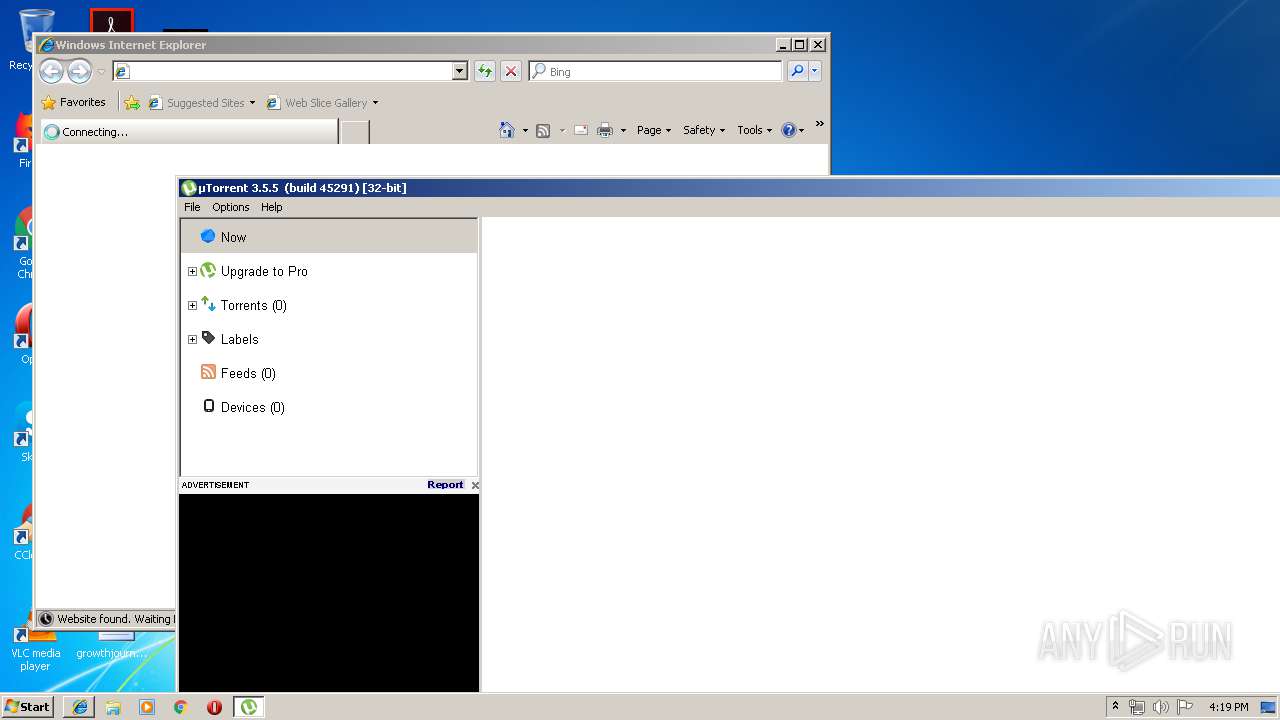Open the recent pages dropdown in Internet Explorer

(101, 72)
